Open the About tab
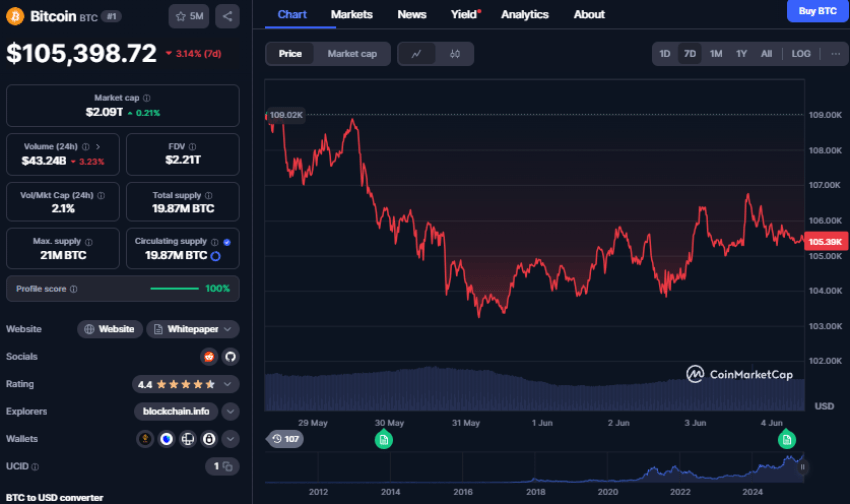 coord(589,15)
